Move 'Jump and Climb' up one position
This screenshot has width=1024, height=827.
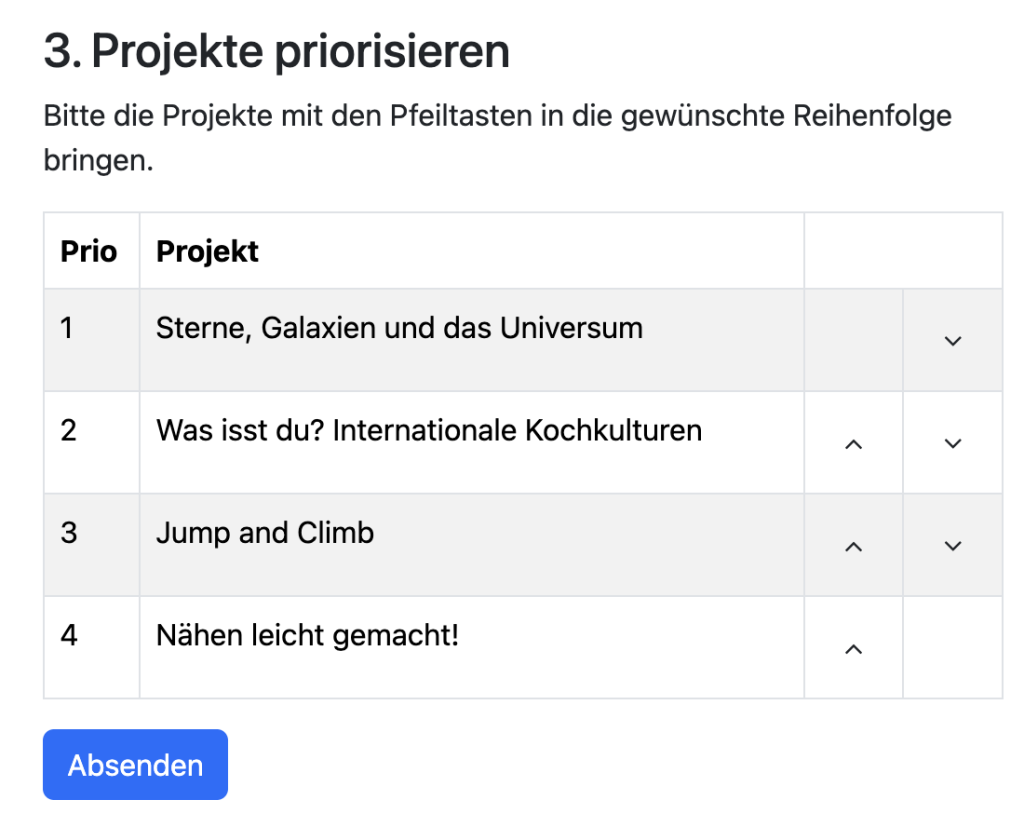tap(852, 546)
